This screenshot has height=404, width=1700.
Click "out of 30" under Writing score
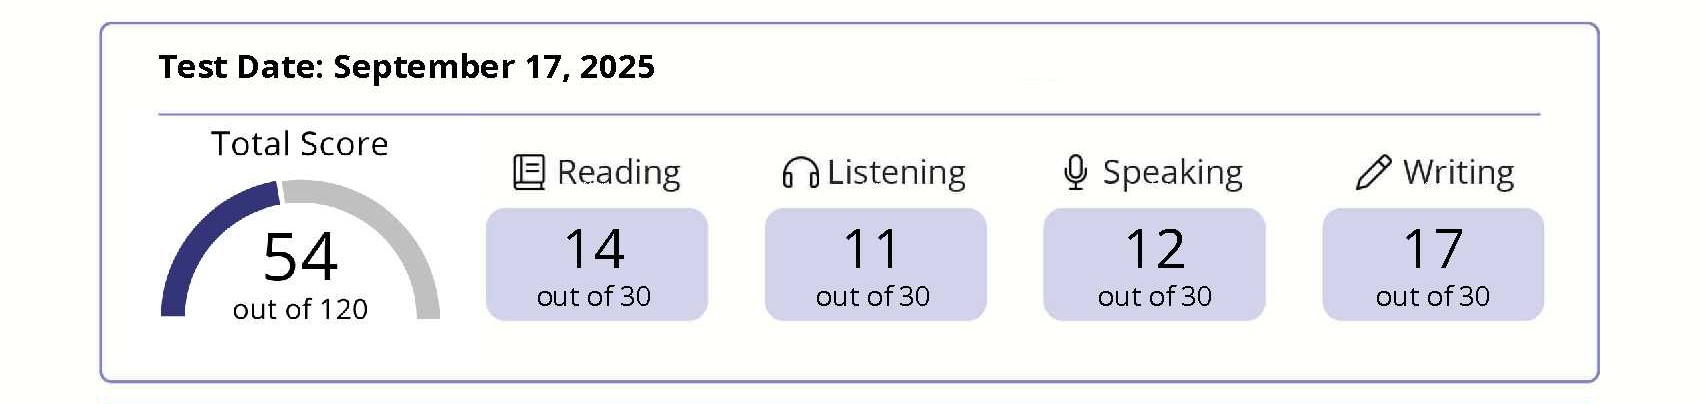[1432, 297]
